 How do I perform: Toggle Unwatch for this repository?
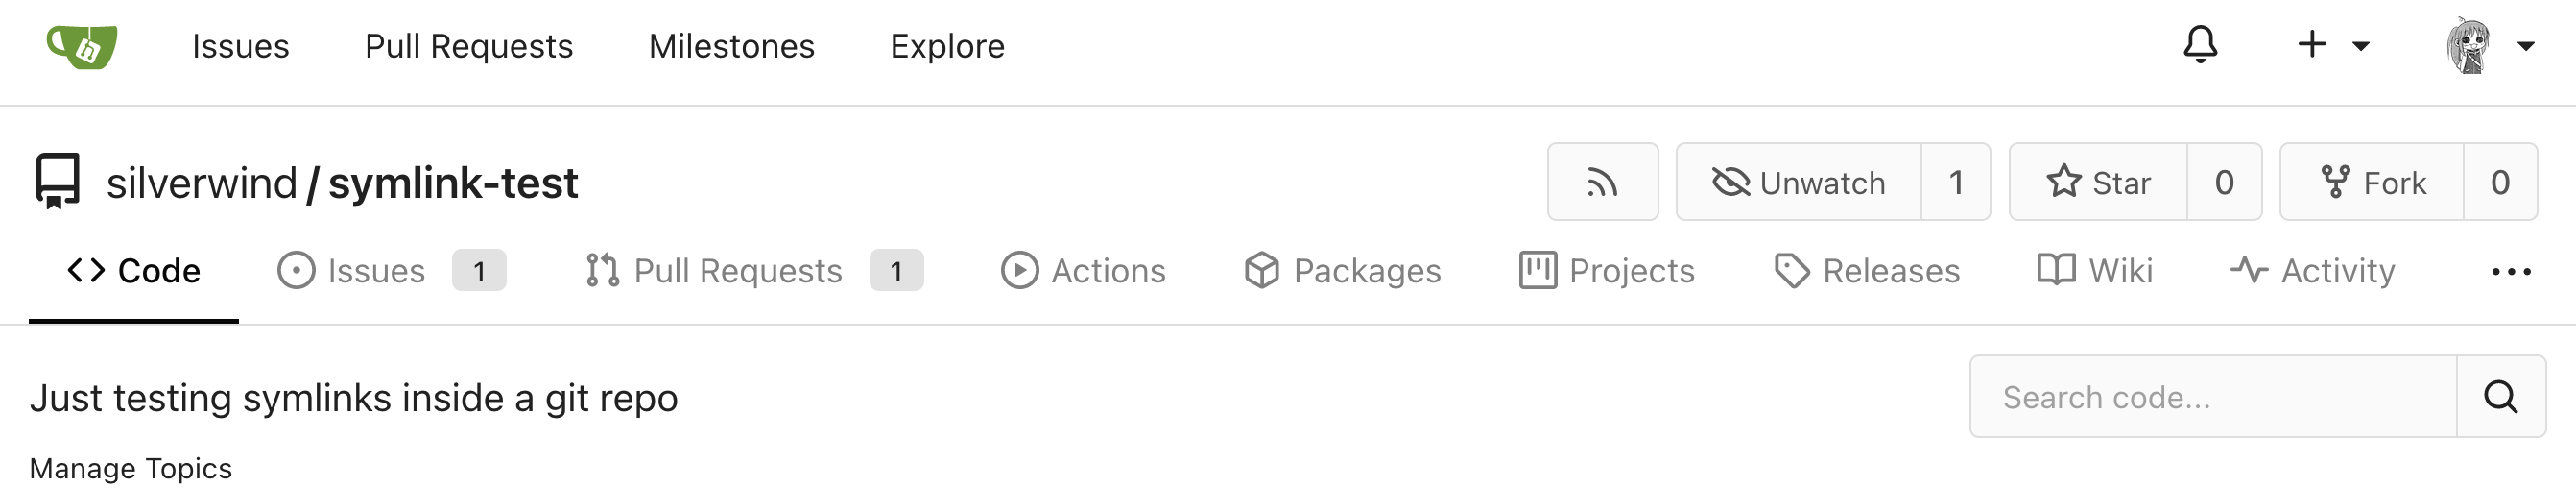click(1798, 182)
